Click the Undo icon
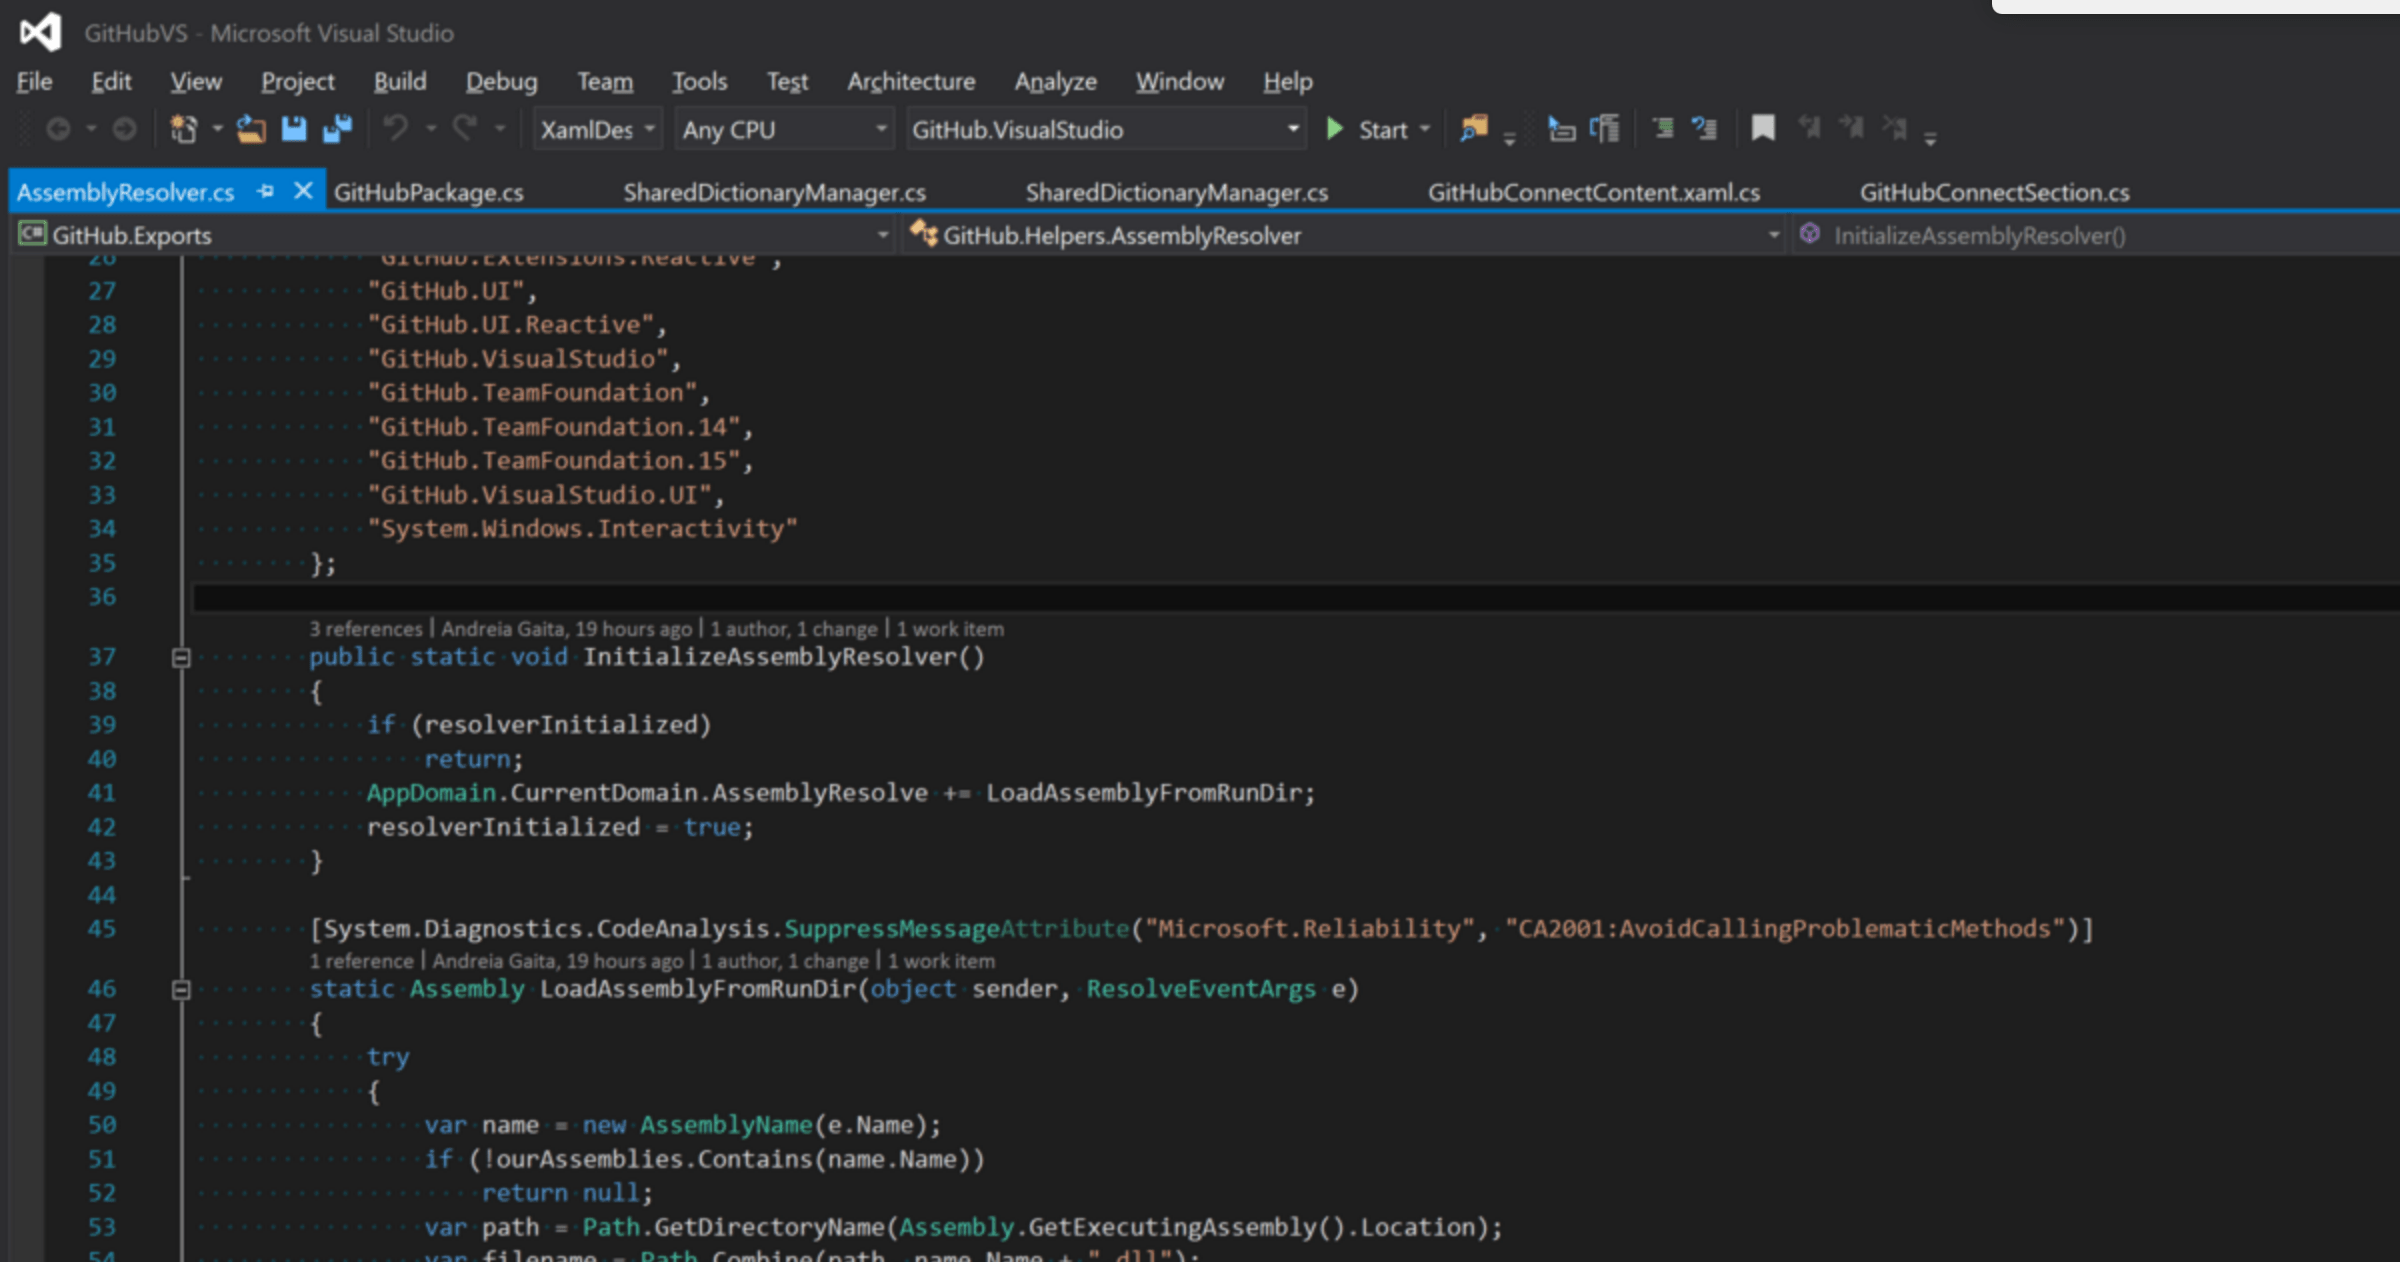The image size is (2400, 1262). pos(396,129)
